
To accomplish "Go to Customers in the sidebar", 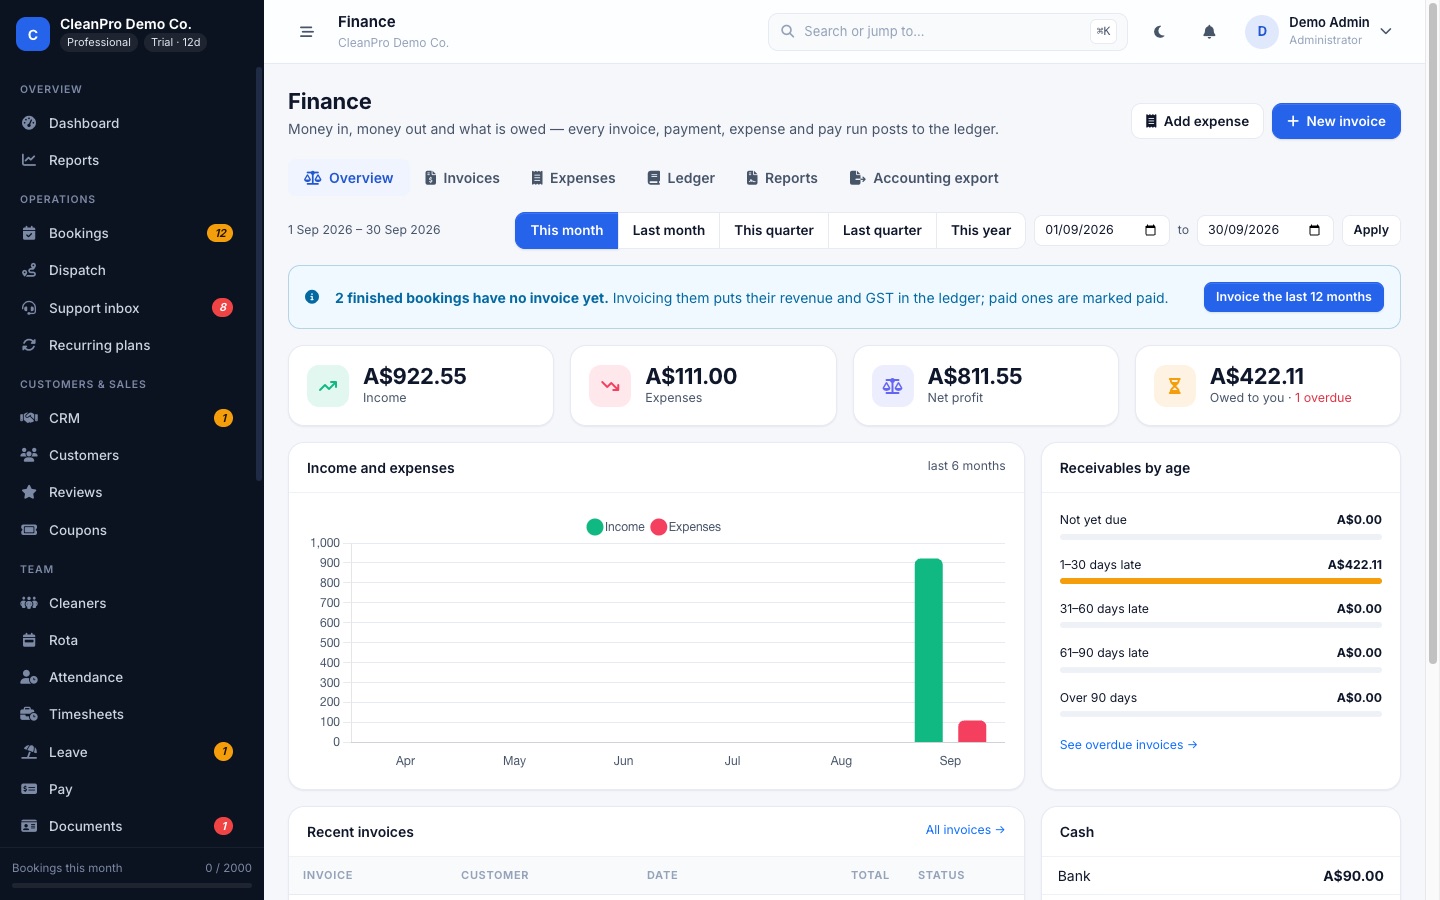I will pos(128,455).
